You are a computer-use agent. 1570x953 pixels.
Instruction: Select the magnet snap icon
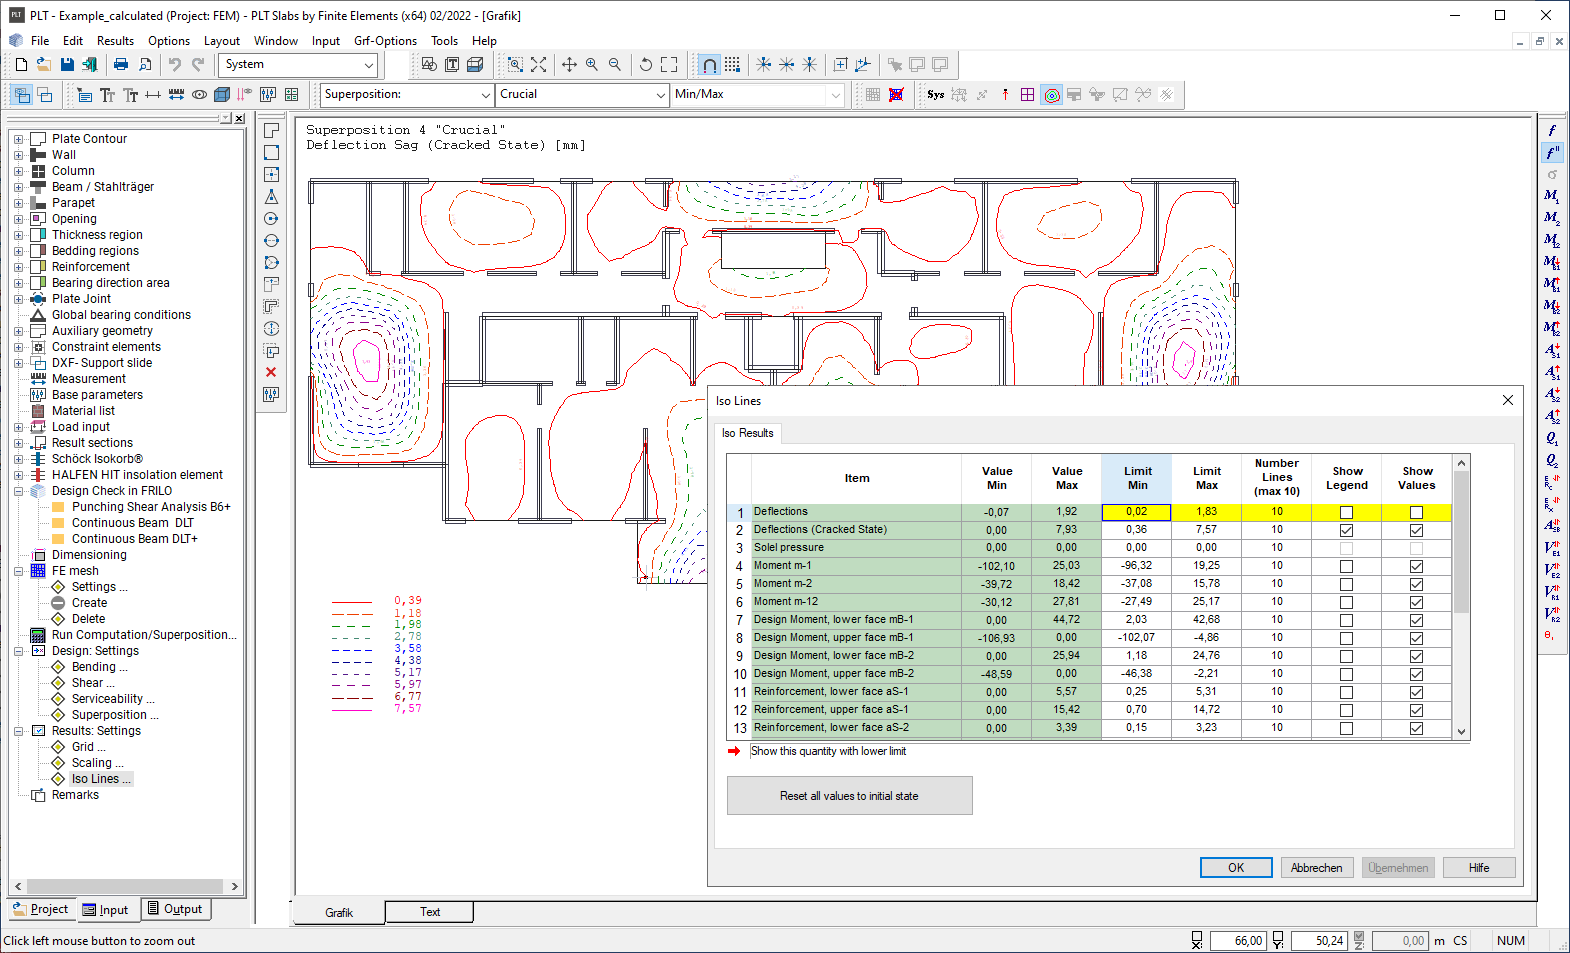coord(709,65)
